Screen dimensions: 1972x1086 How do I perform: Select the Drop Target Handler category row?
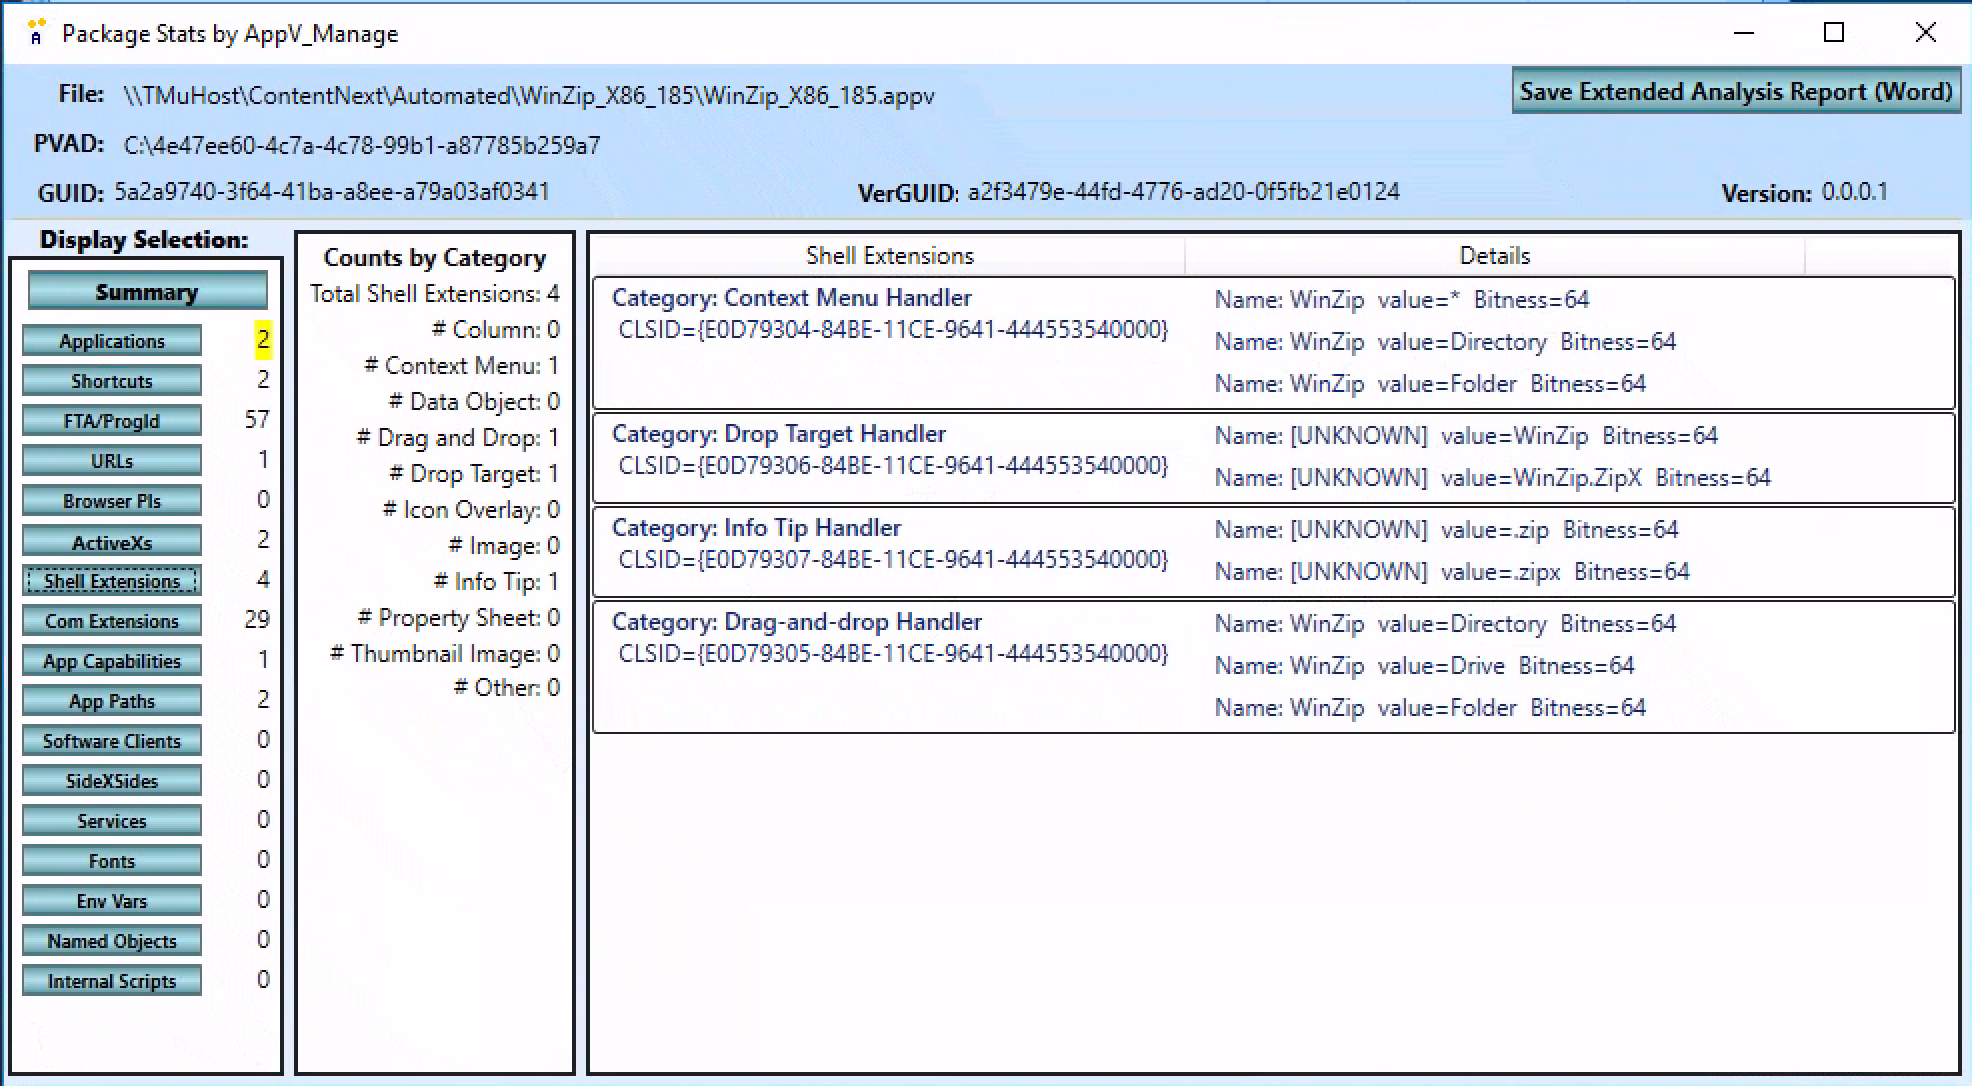[1274, 457]
